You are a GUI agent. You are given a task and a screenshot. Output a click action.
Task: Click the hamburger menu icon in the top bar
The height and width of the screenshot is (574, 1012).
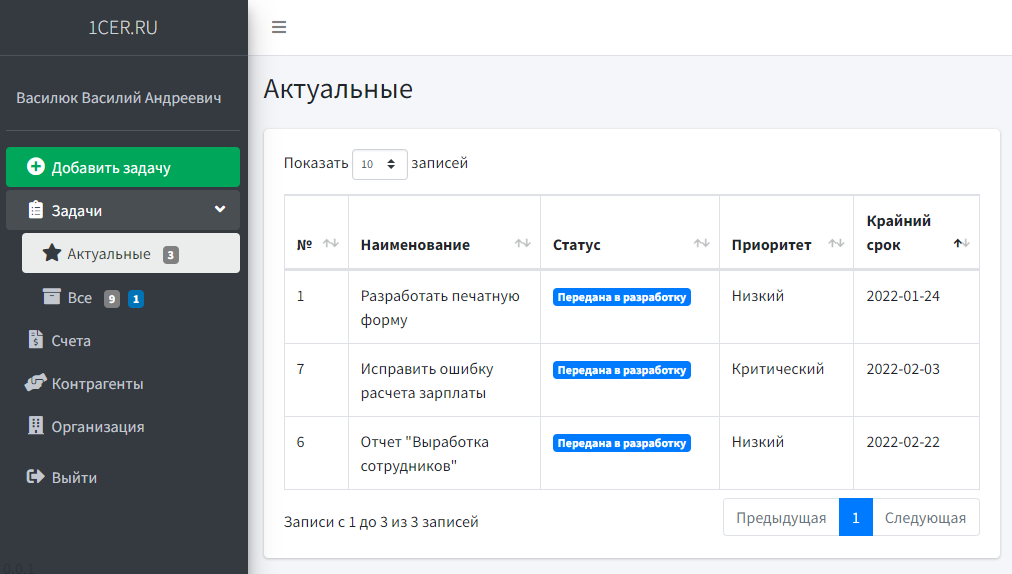point(279,27)
